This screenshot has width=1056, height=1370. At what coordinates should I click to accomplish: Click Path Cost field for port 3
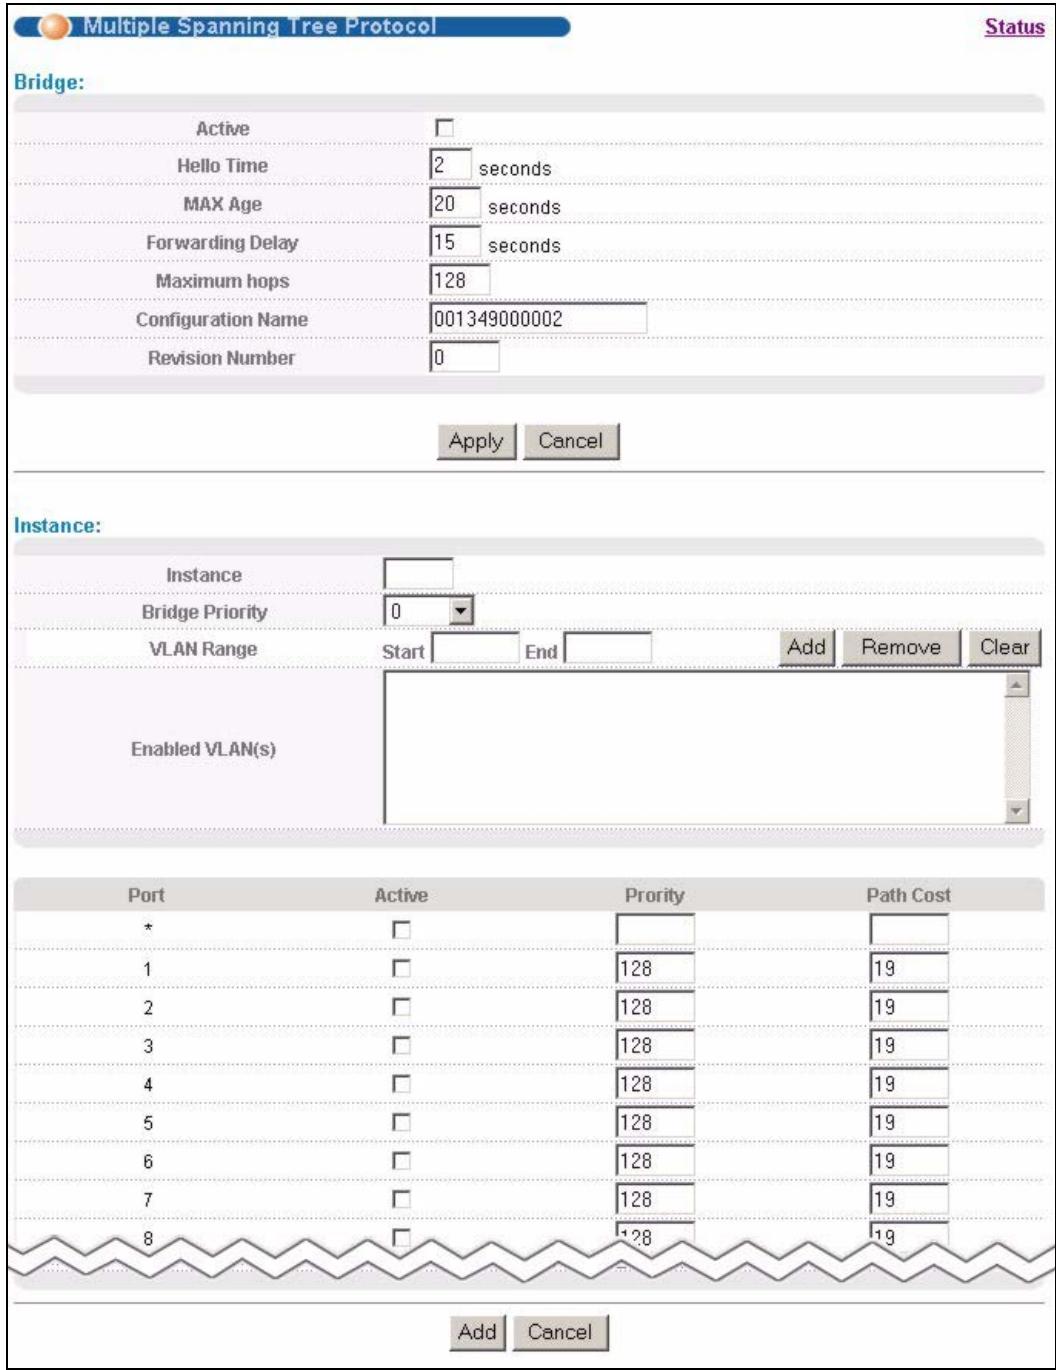tap(909, 1045)
